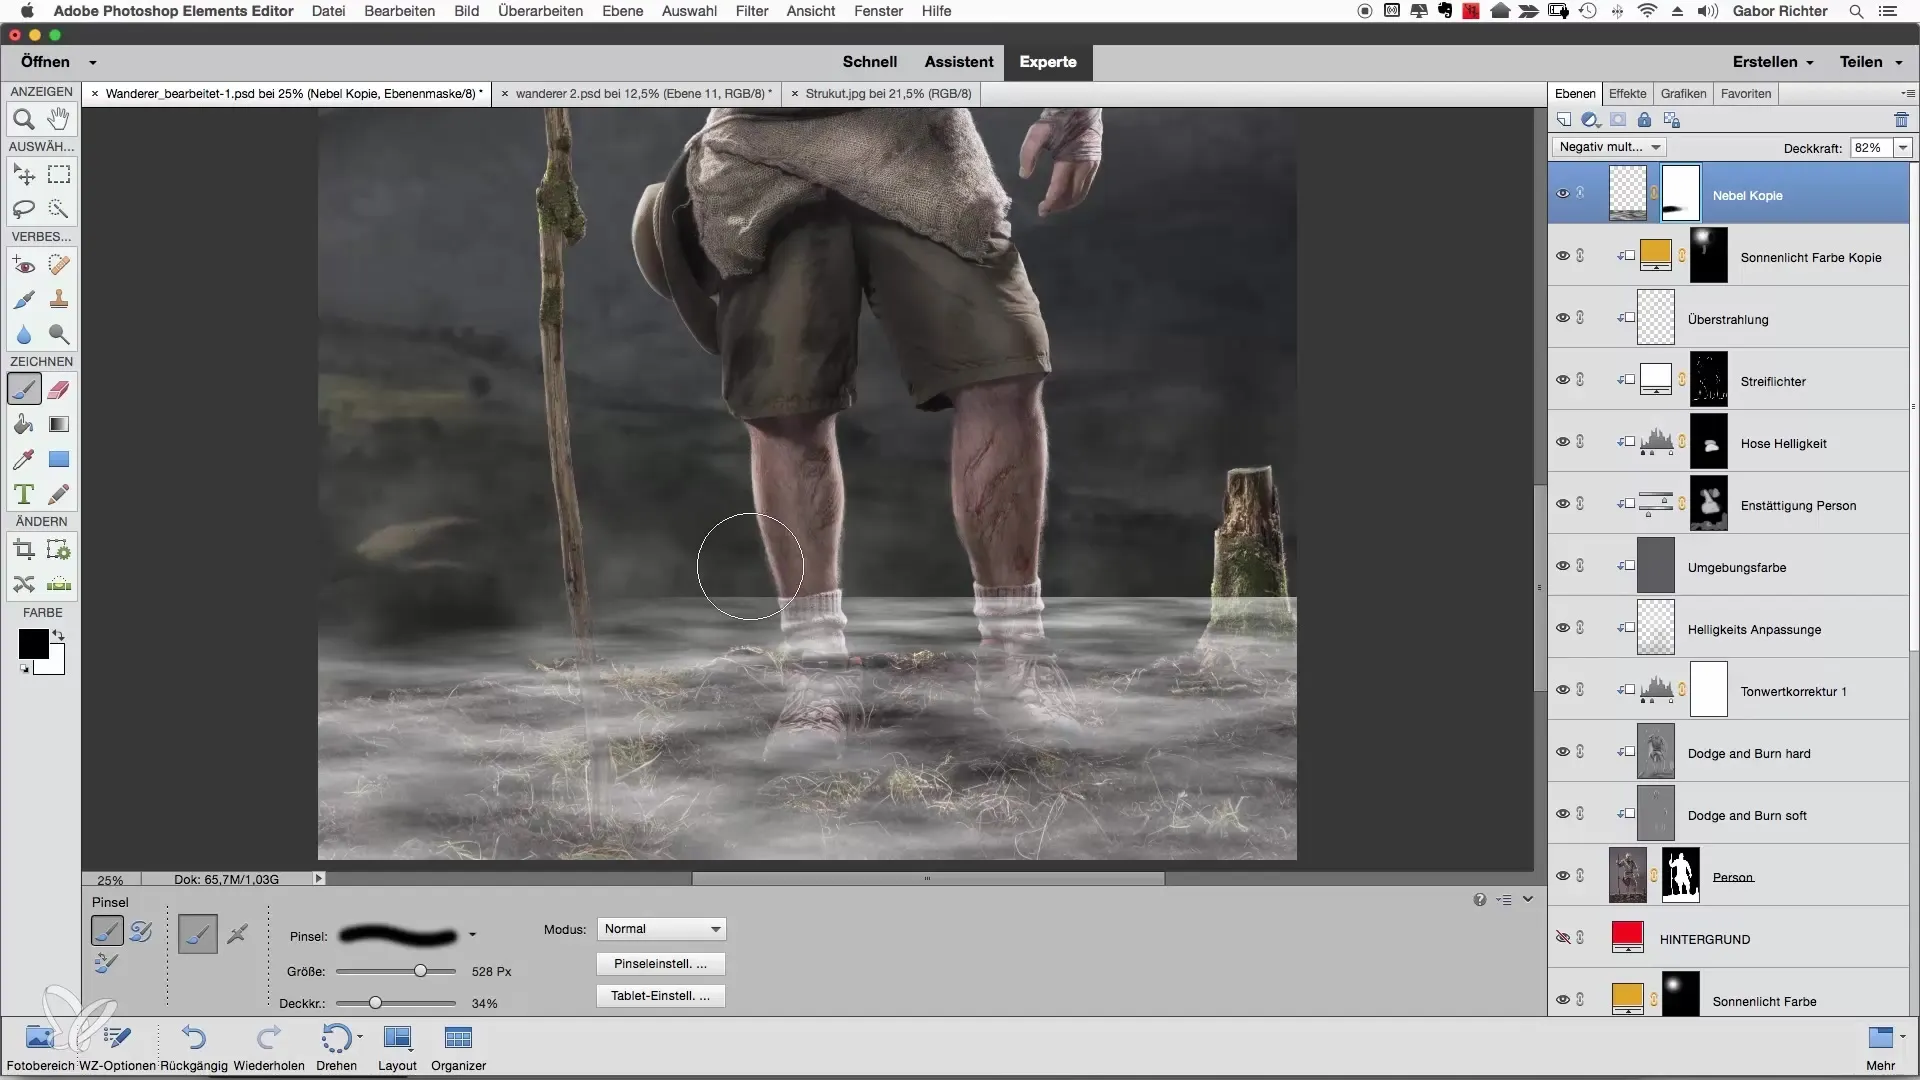Screen dimensions: 1920x1080
Task: Toggle visibility of Hose Helligkeit layer
Action: pyautogui.click(x=1562, y=442)
